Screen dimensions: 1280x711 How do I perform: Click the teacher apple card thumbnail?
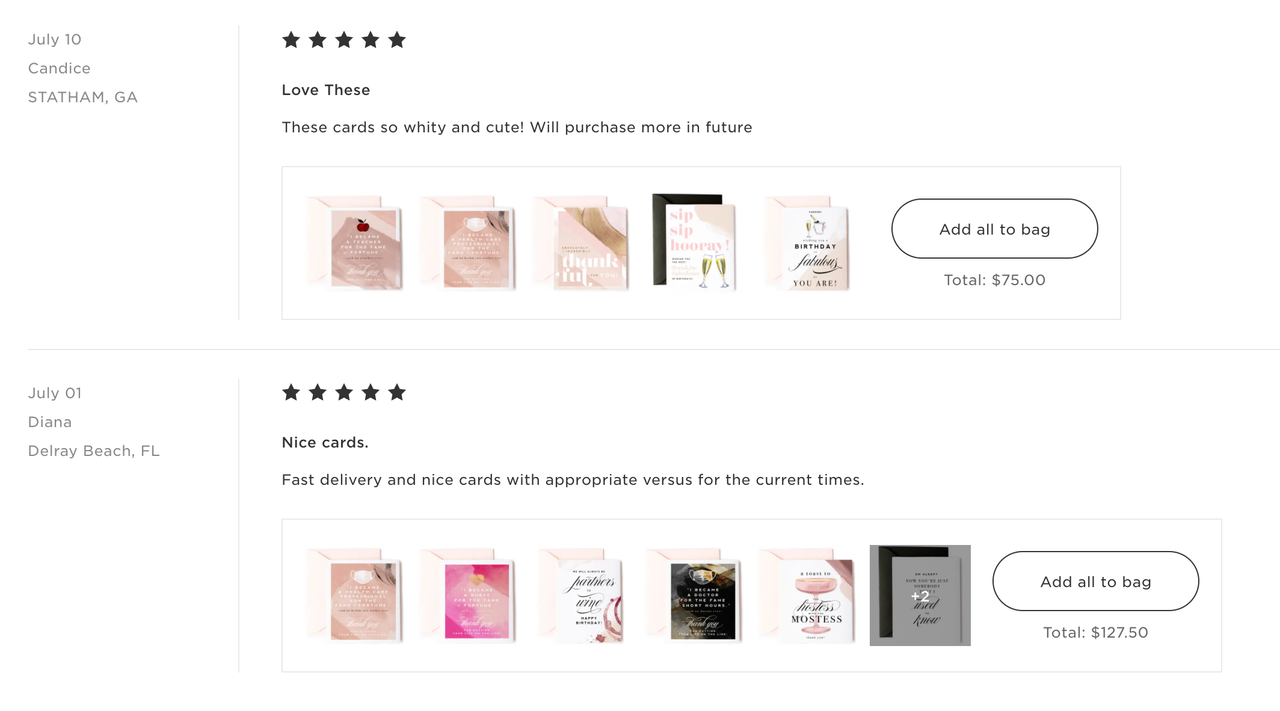click(x=364, y=246)
